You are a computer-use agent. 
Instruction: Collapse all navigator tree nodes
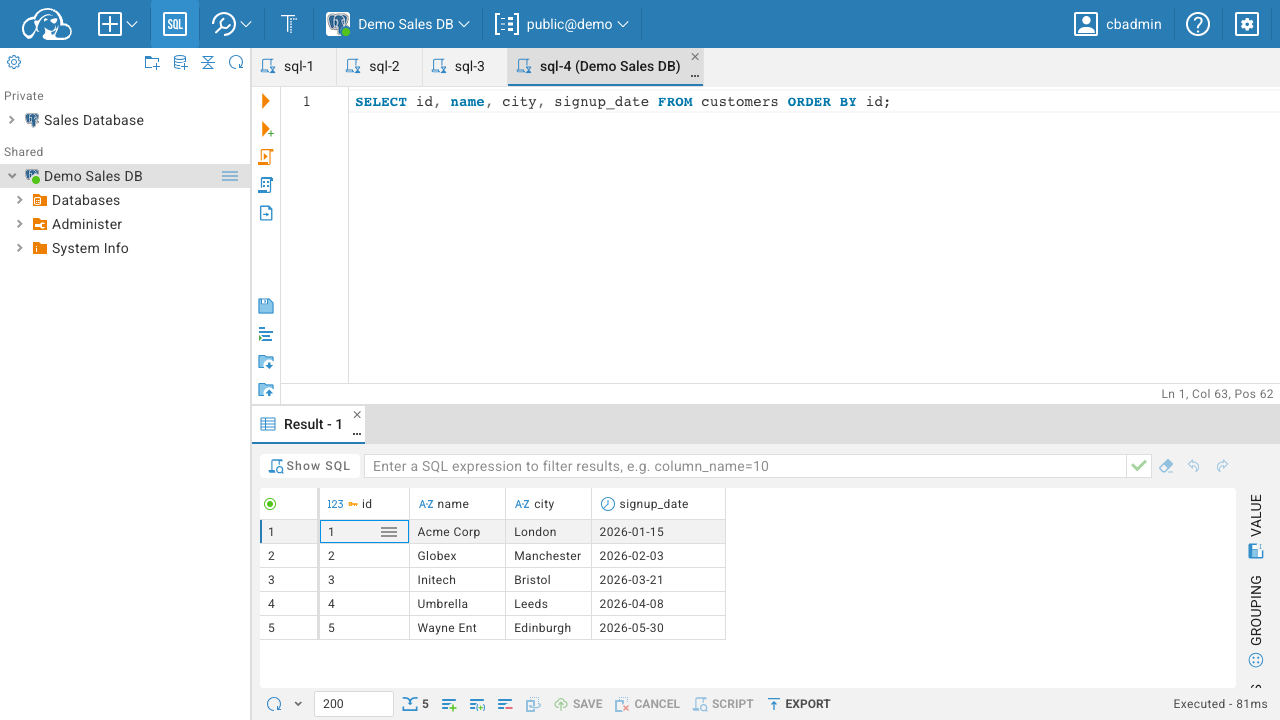(208, 62)
